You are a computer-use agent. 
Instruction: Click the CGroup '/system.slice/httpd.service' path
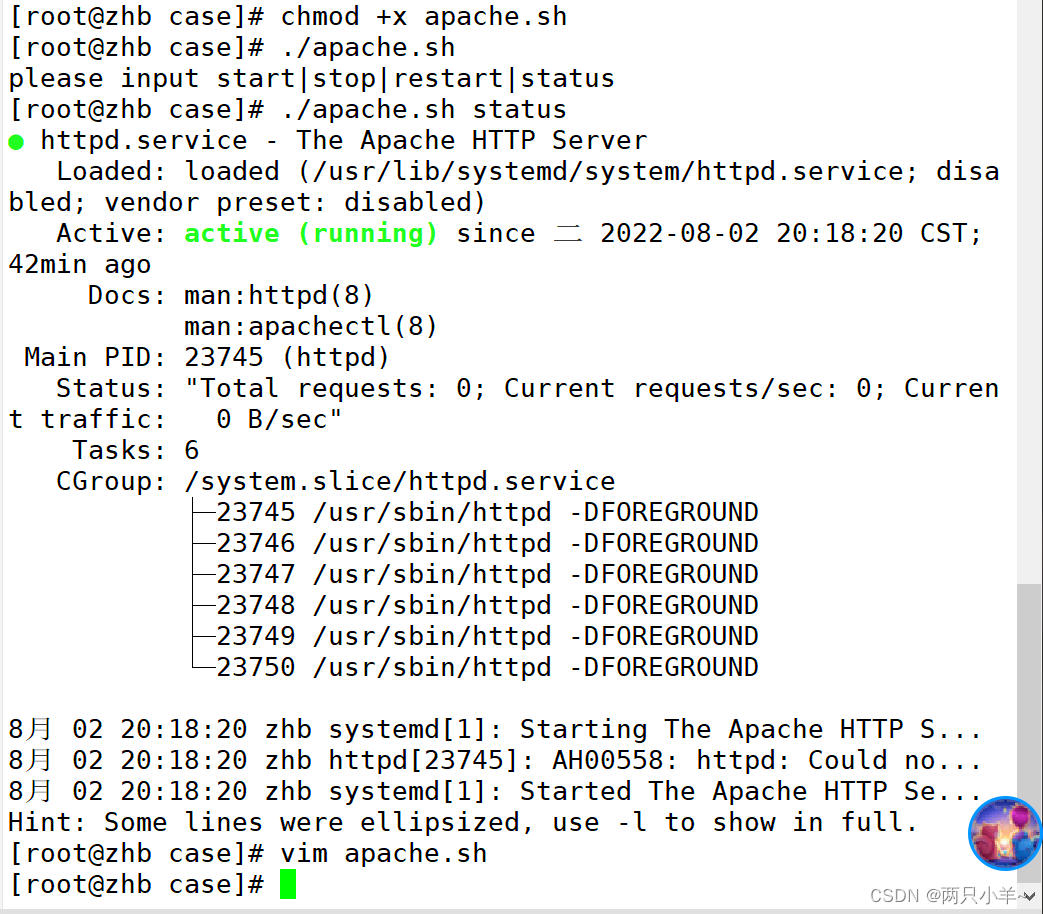[x=400, y=481]
